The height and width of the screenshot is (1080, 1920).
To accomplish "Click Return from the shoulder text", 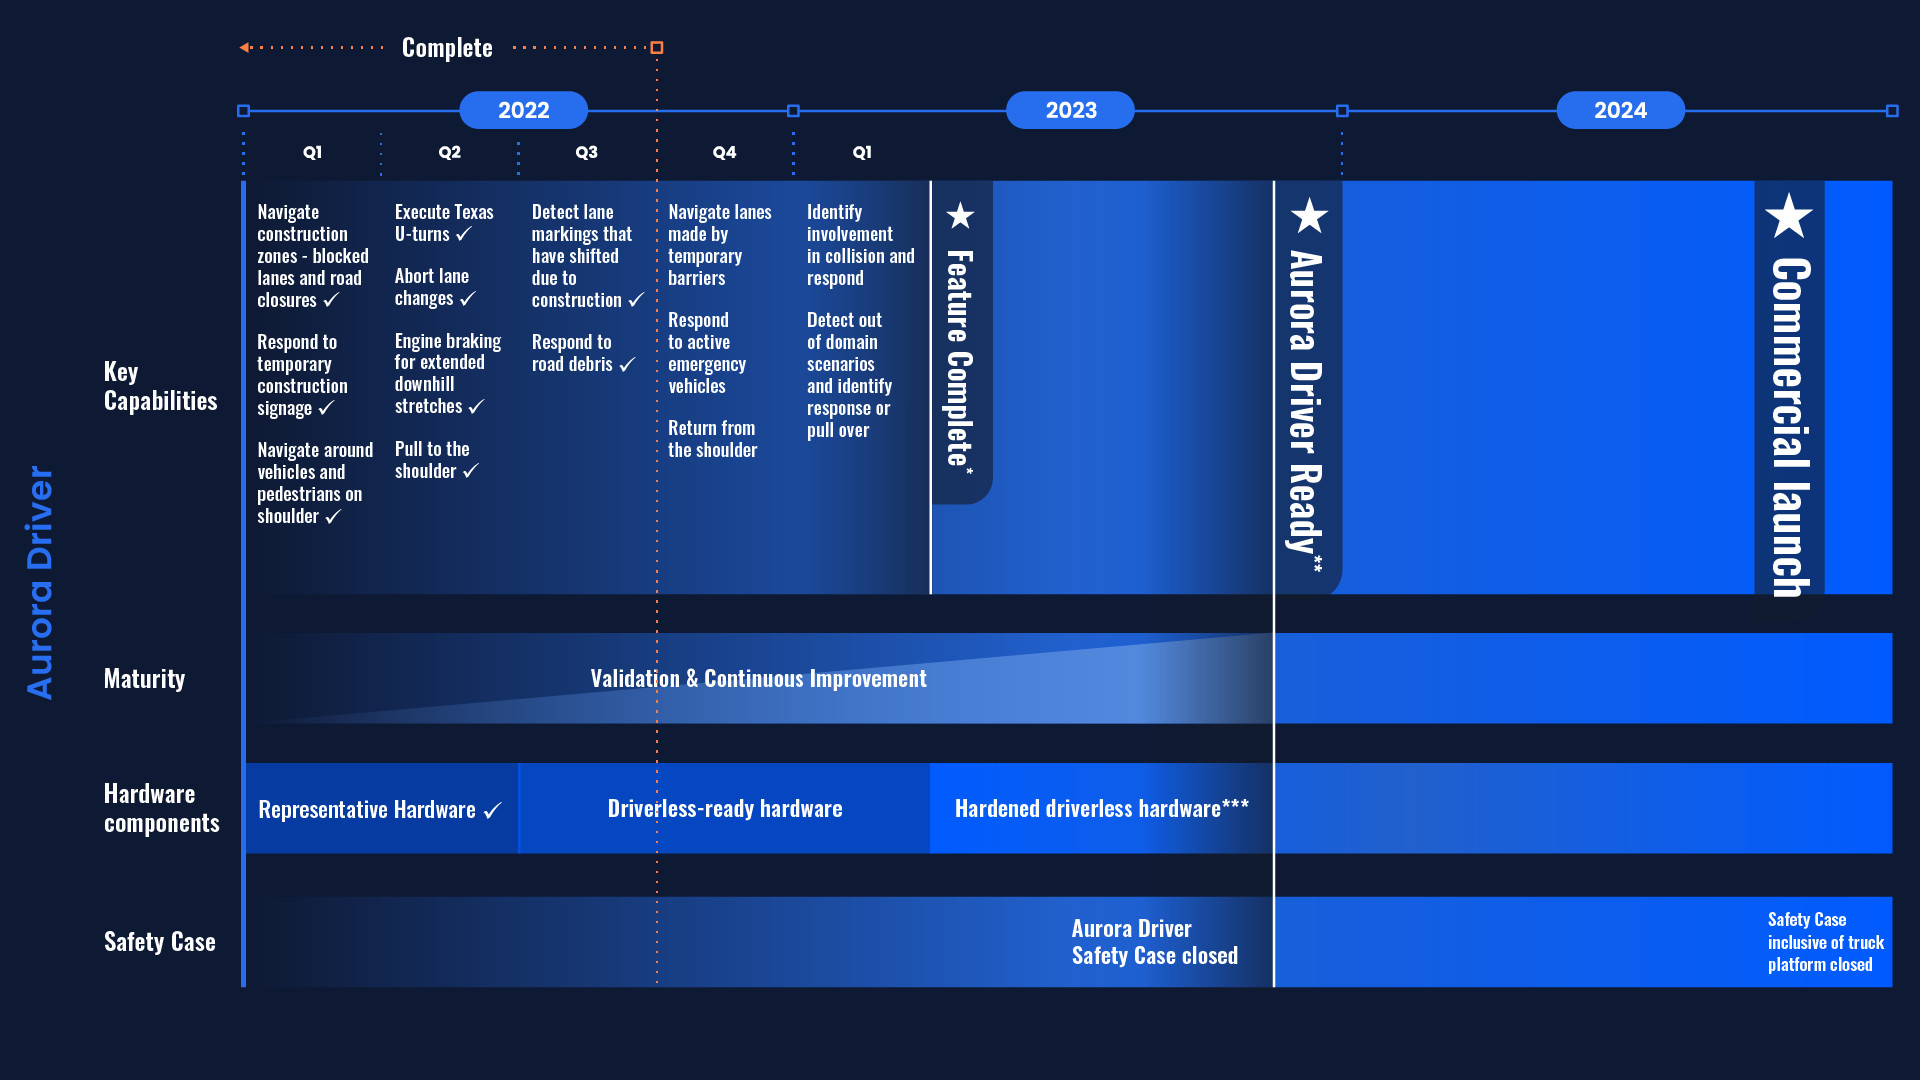I will pyautogui.click(x=712, y=439).
